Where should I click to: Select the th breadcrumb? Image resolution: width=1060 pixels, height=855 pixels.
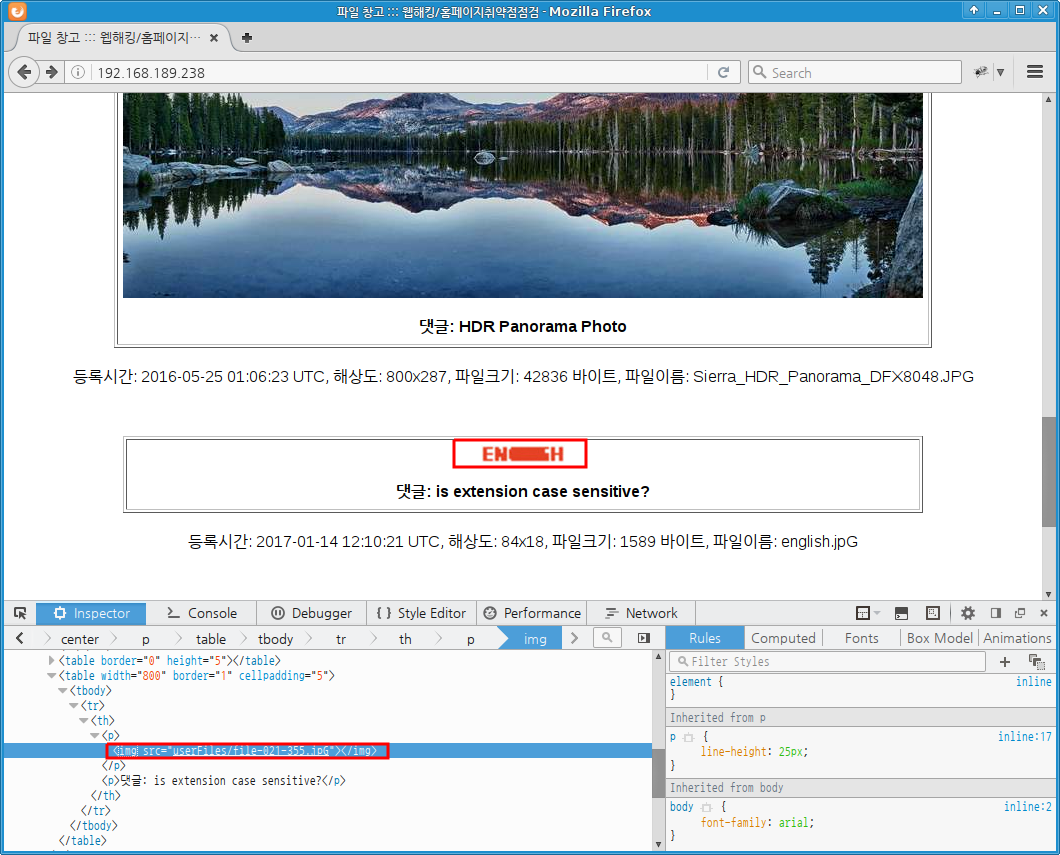point(405,639)
